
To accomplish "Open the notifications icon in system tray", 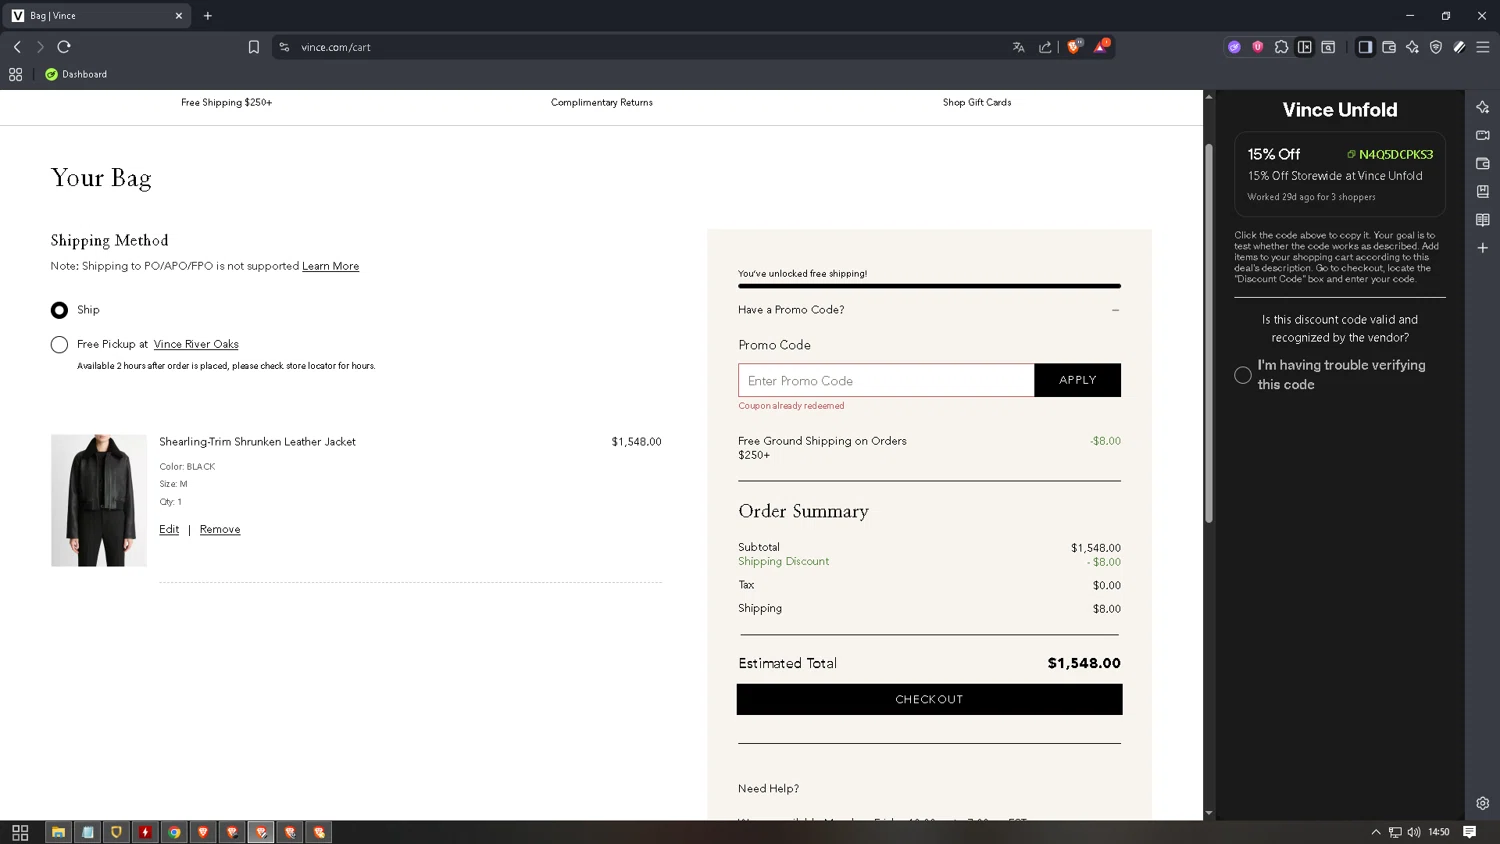I will click(x=1470, y=832).
